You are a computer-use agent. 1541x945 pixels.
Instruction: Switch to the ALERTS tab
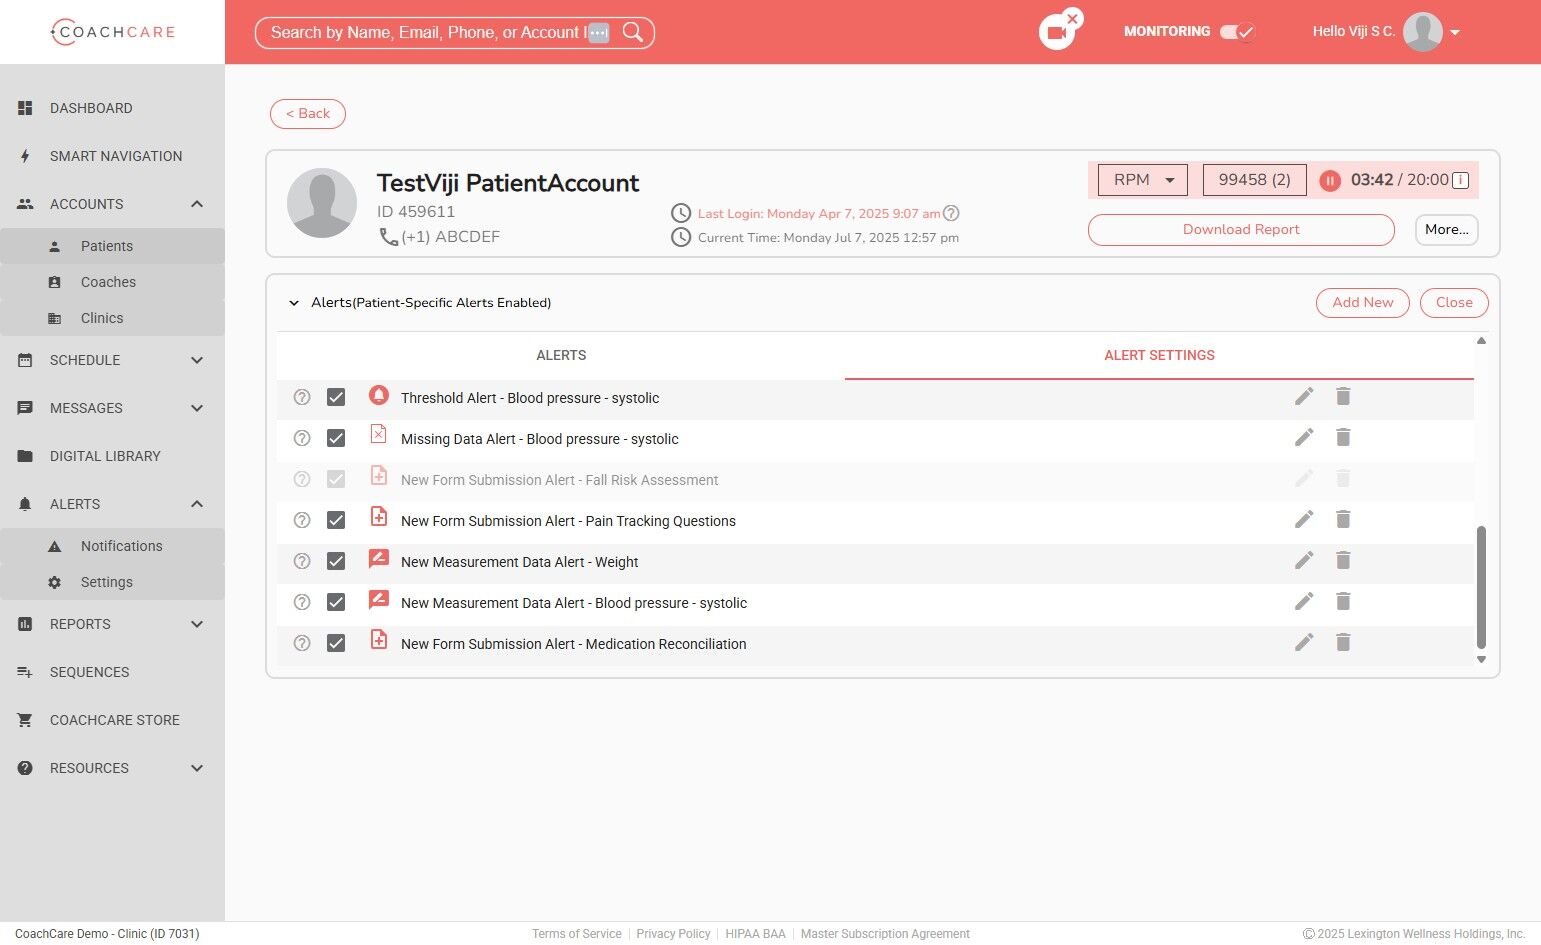click(561, 355)
